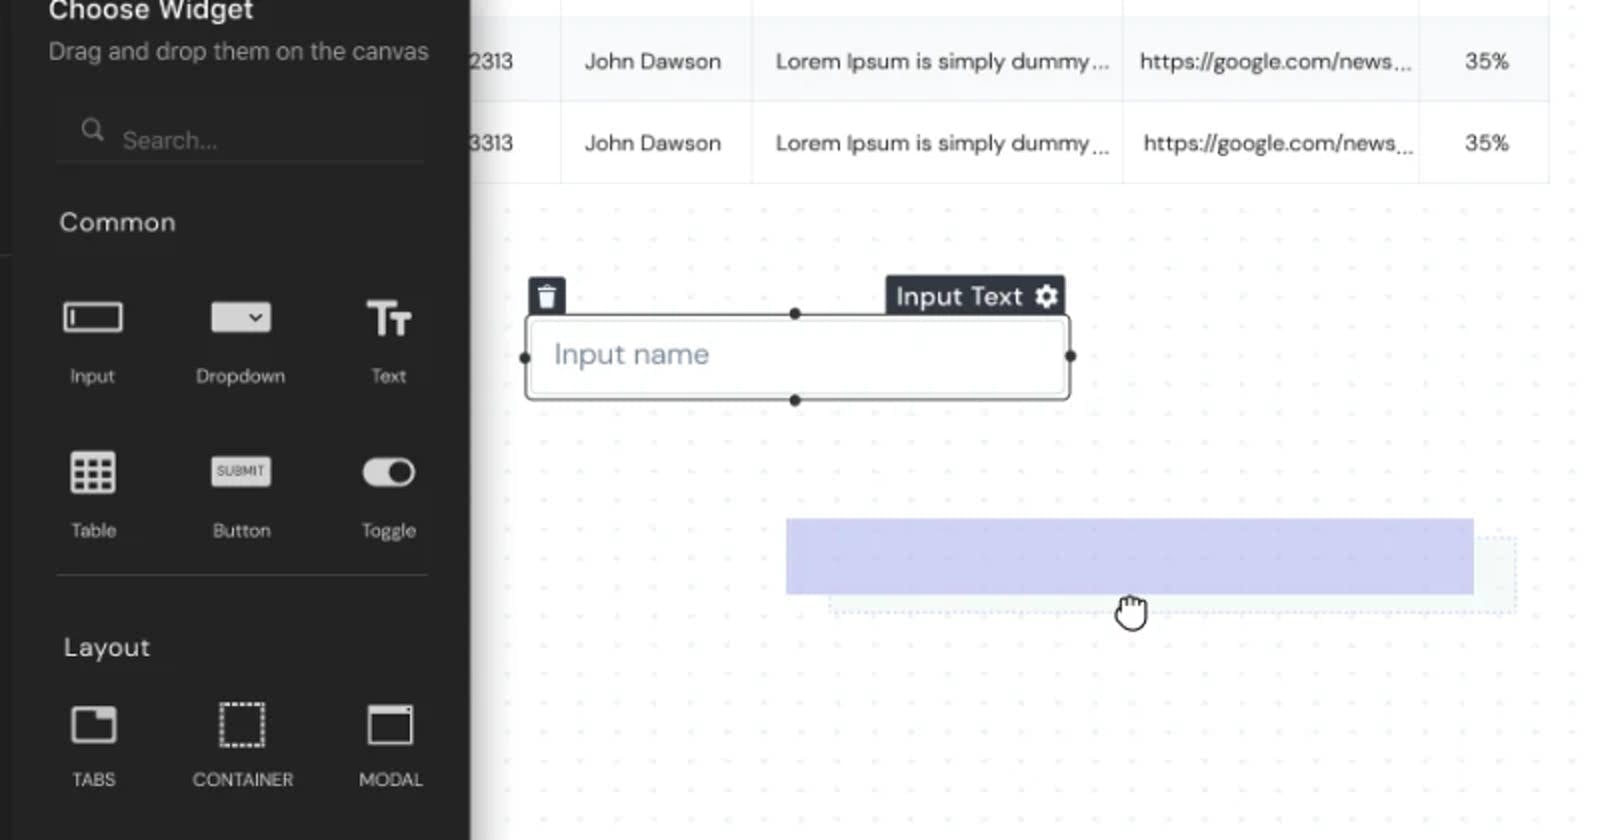
Task: Pick the Dropdown widget icon
Action: (240, 318)
